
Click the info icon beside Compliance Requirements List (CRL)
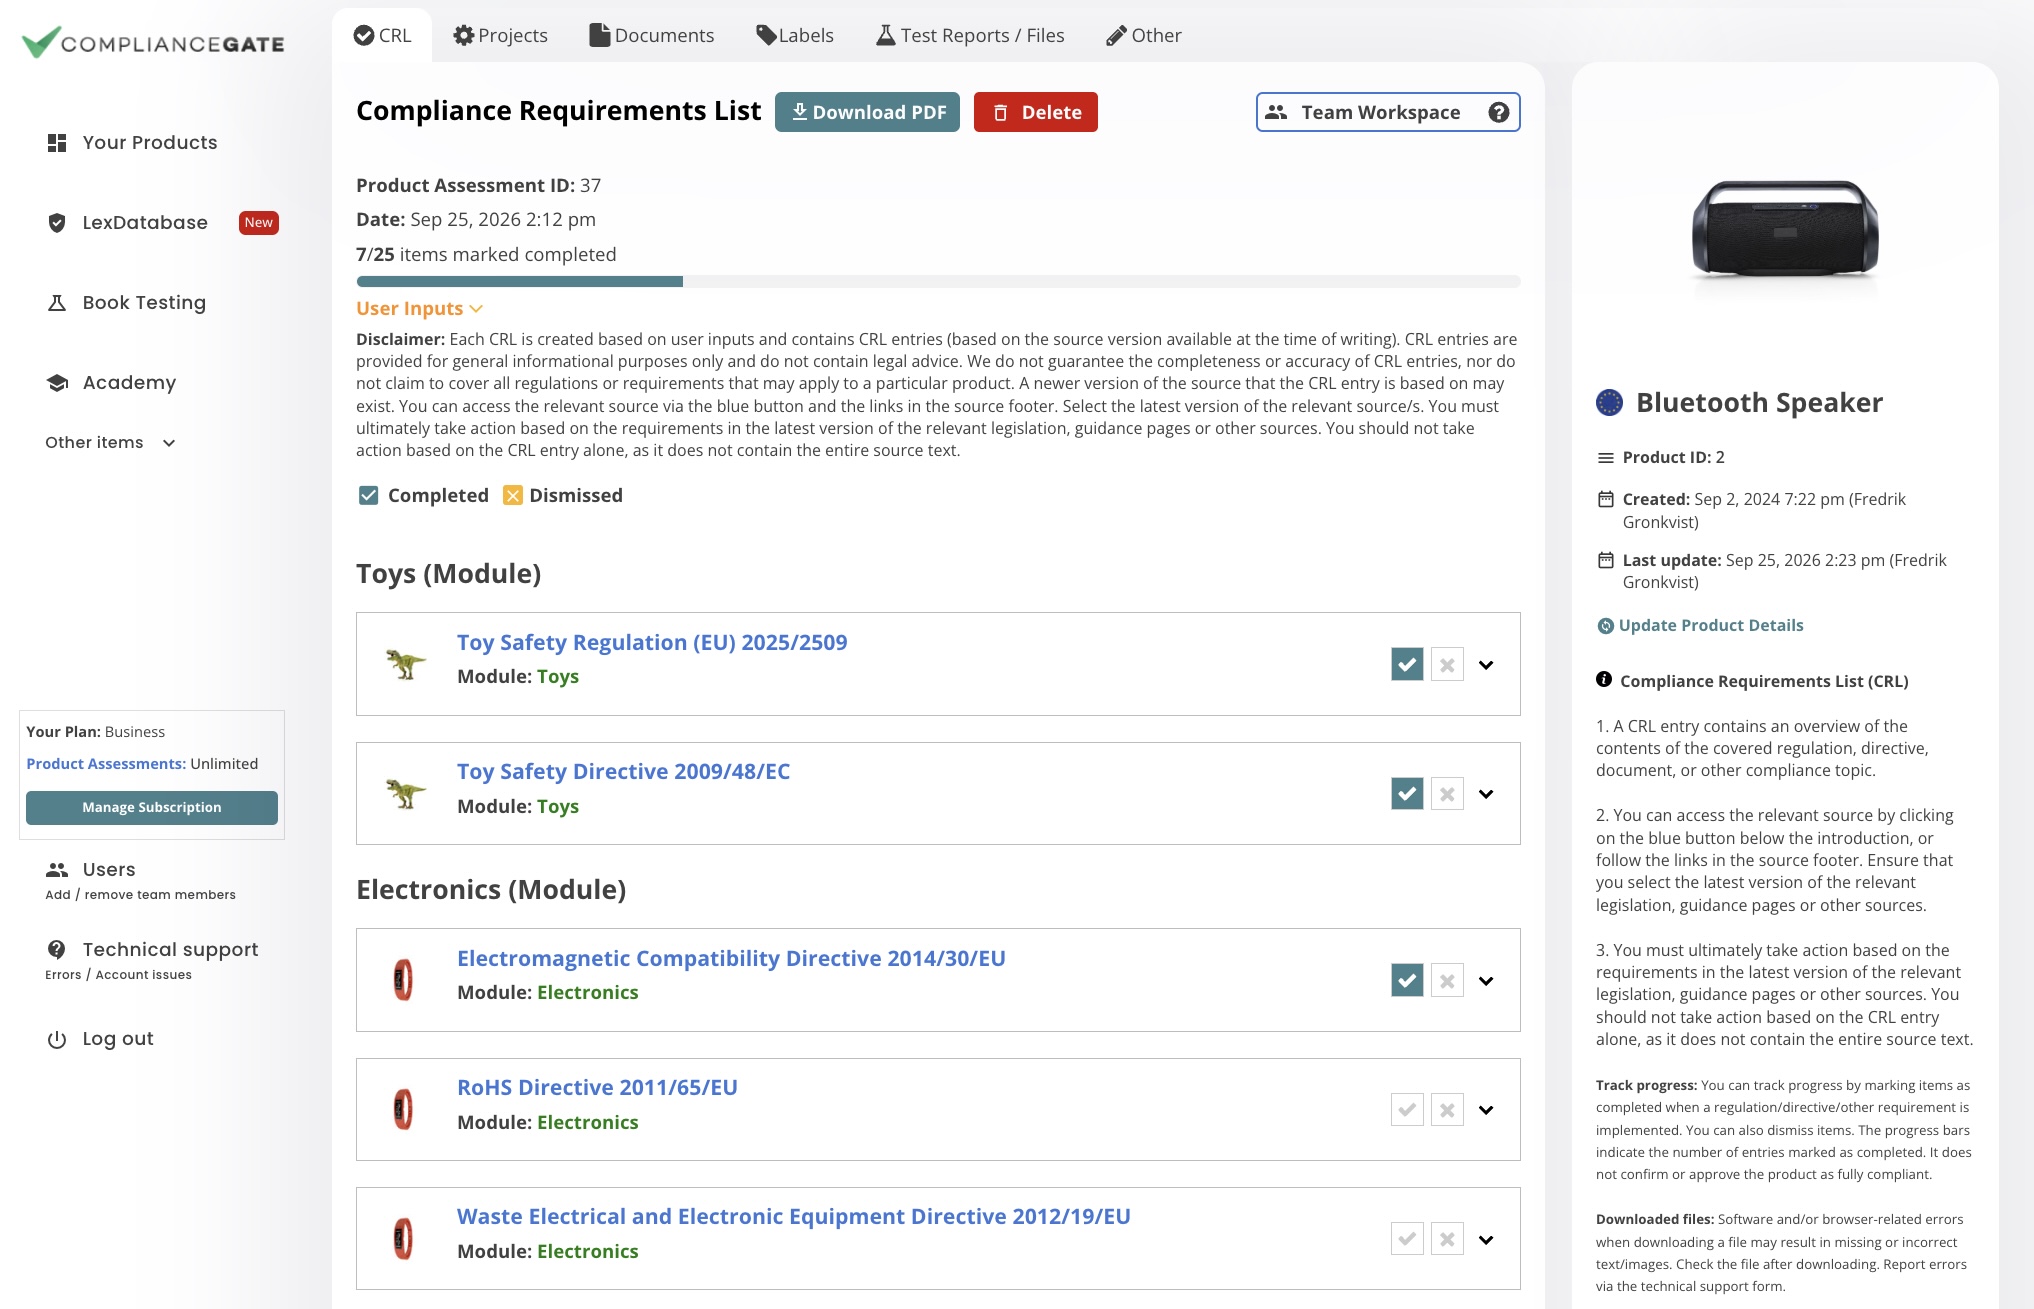(x=1604, y=680)
